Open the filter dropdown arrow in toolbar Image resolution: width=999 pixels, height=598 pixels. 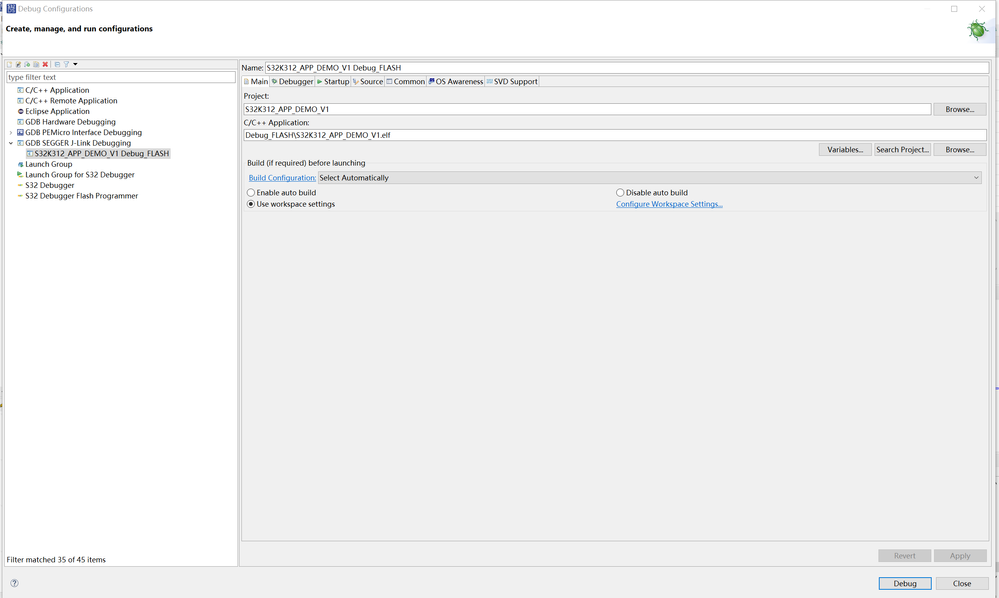click(x=75, y=64)
